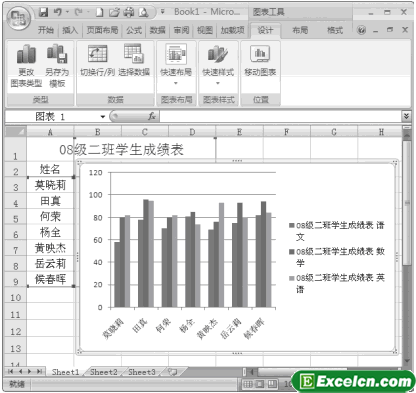Open file icon in Quick Access toolbar

(114, 13)
